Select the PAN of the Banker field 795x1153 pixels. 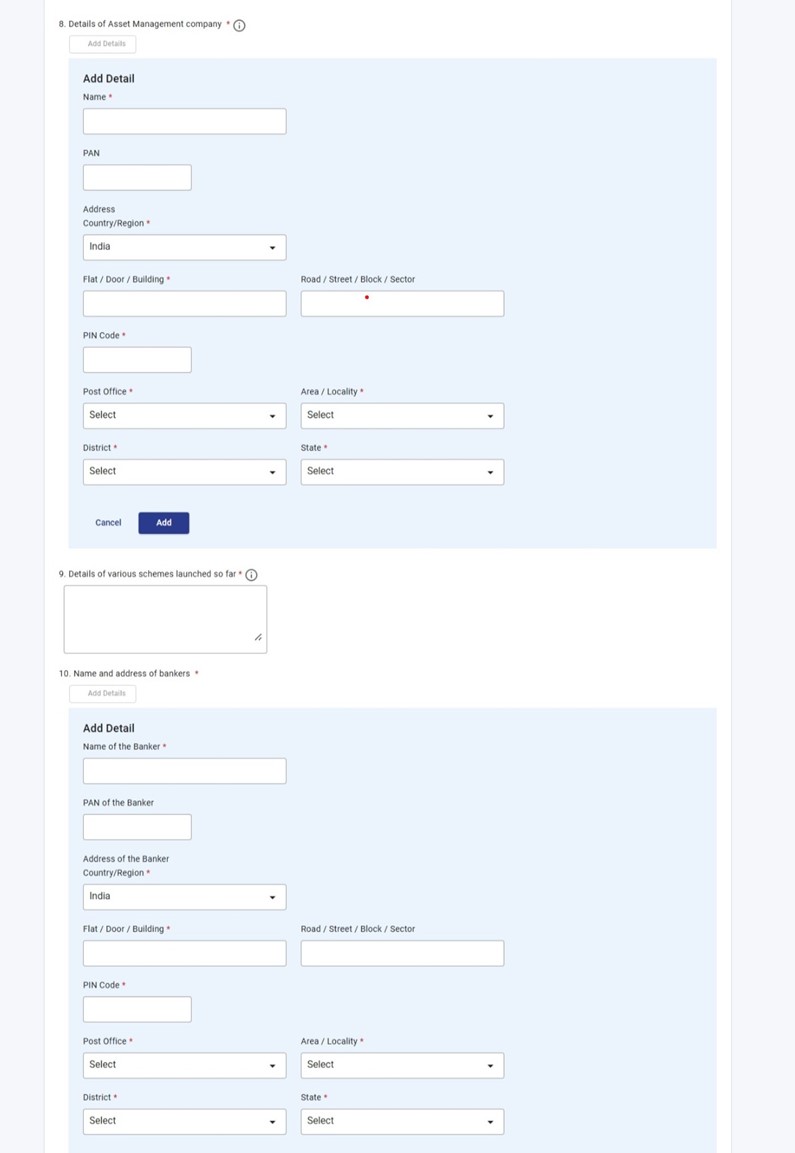(137, 826)
